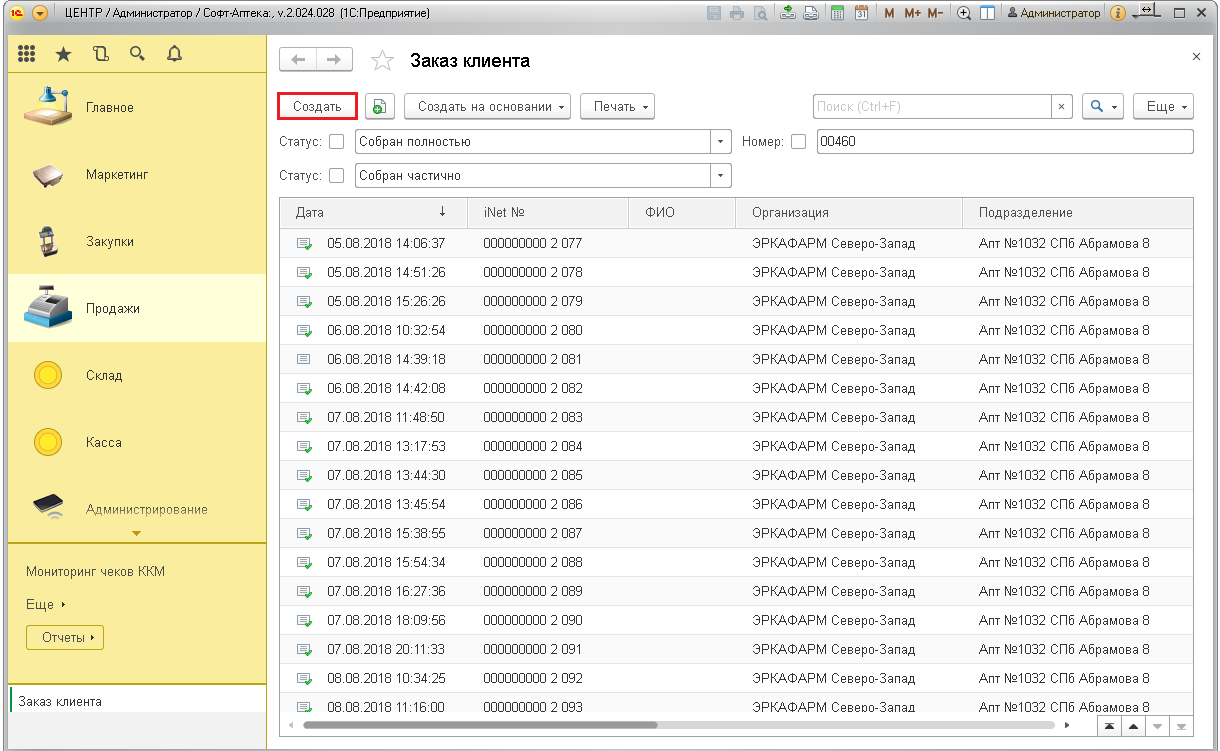
Task: Open the favorites star in the sidebar toolbar
Action: click(63, 55)
